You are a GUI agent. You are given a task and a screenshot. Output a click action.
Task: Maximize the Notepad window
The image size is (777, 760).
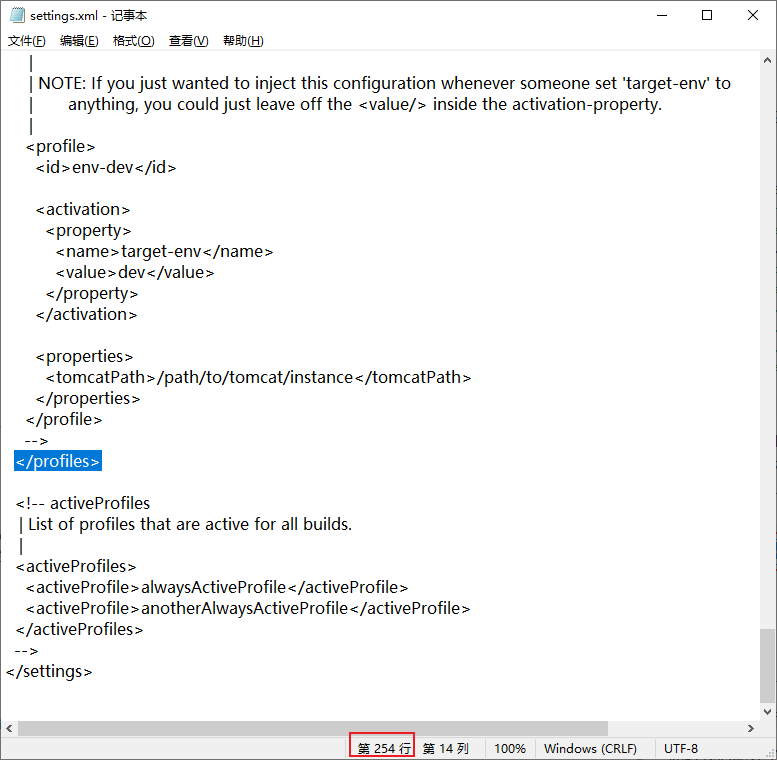pos(707,16)
